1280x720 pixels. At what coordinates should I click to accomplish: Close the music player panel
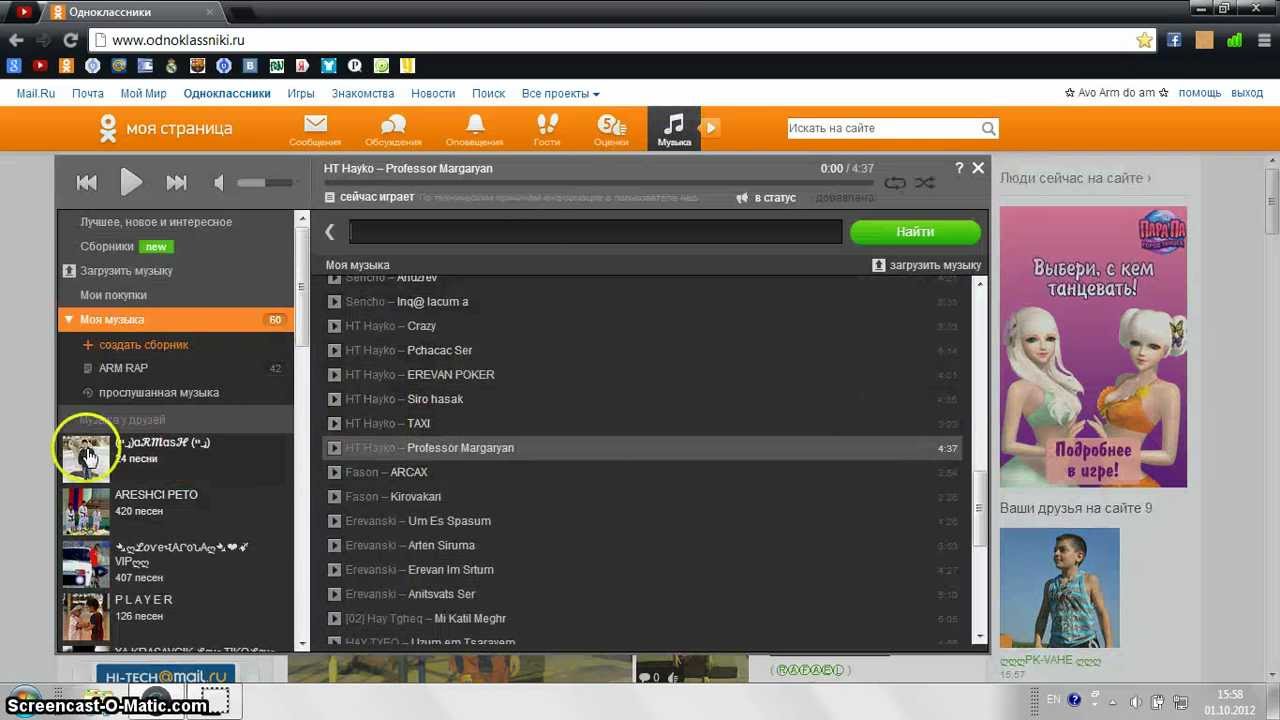(978, 168)
